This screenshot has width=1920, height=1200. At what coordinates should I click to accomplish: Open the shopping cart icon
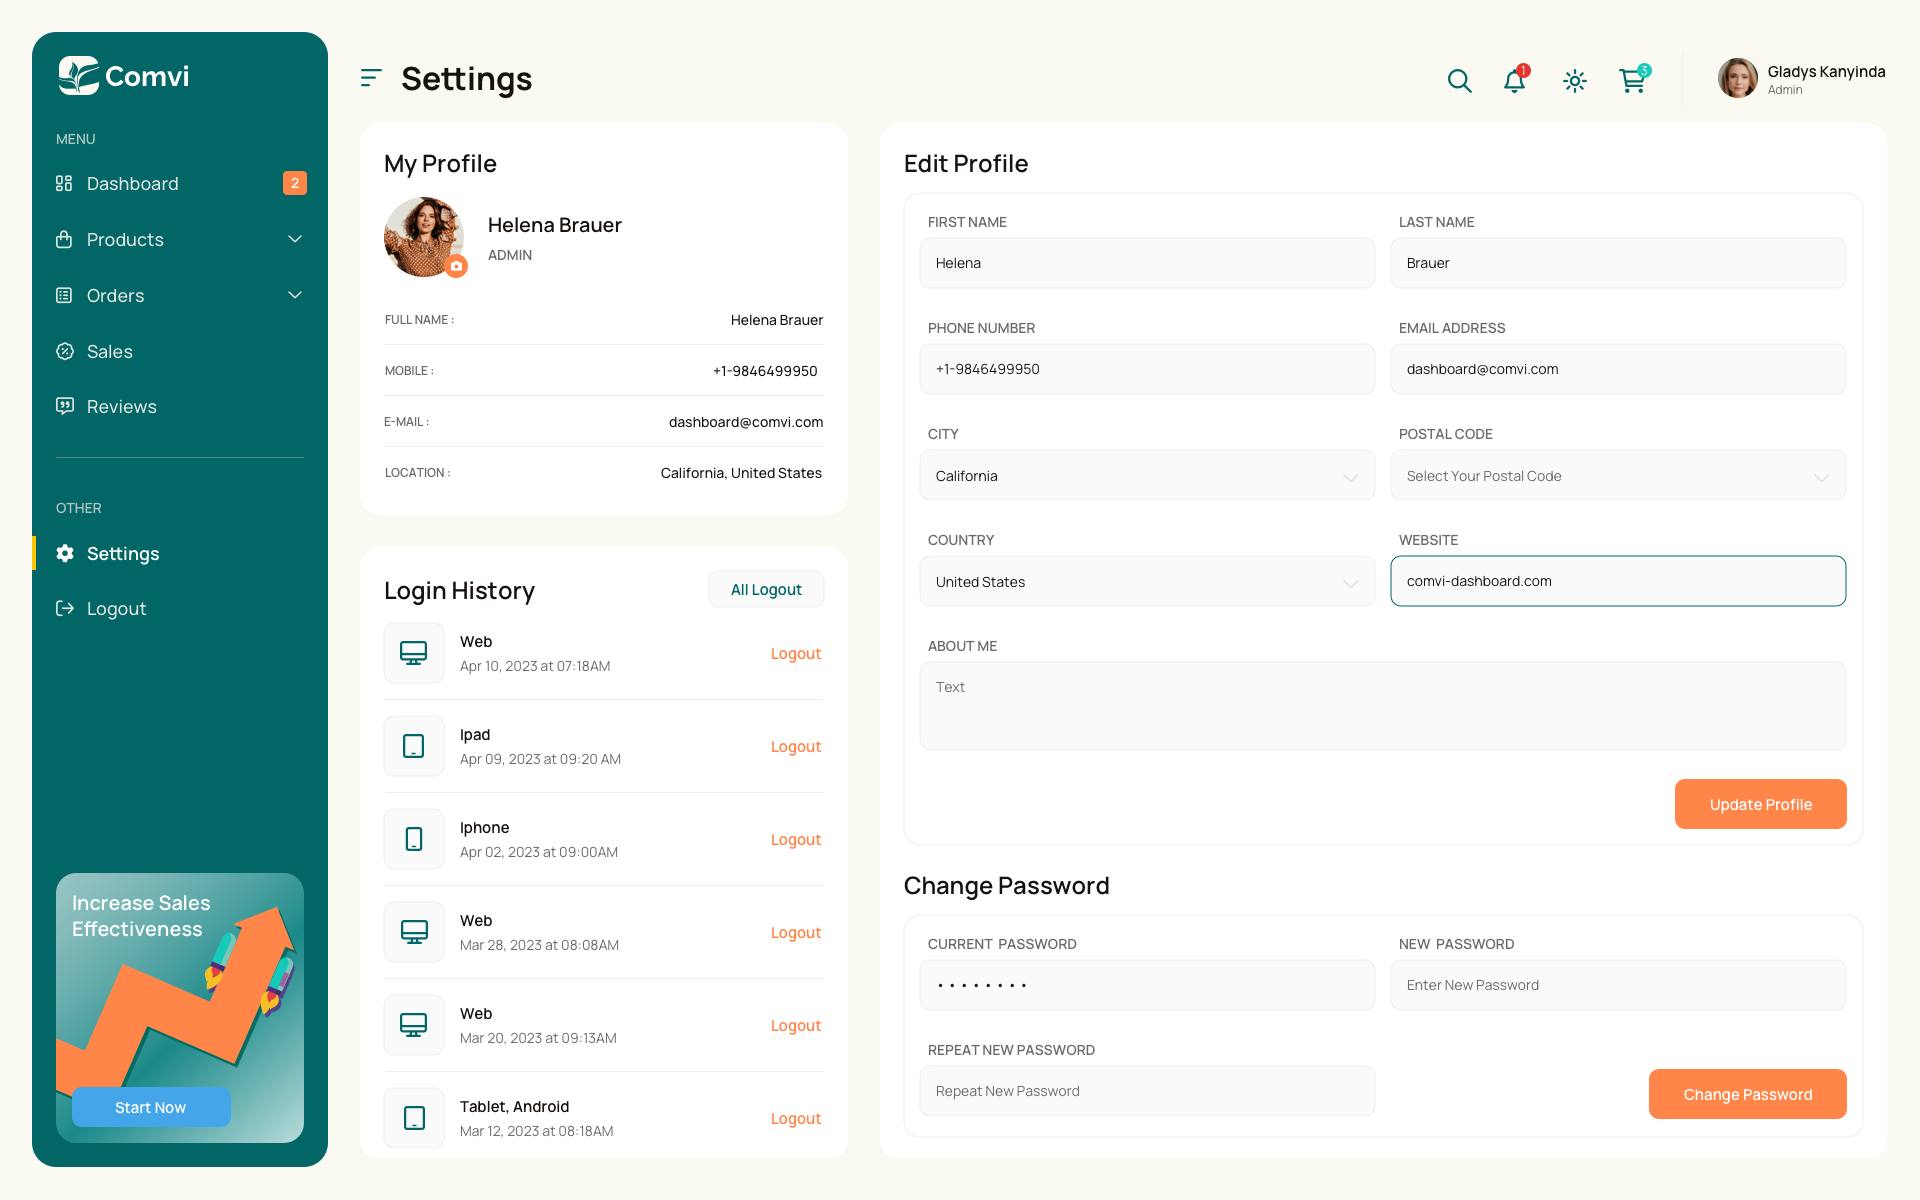click(x=1632, y=81)
